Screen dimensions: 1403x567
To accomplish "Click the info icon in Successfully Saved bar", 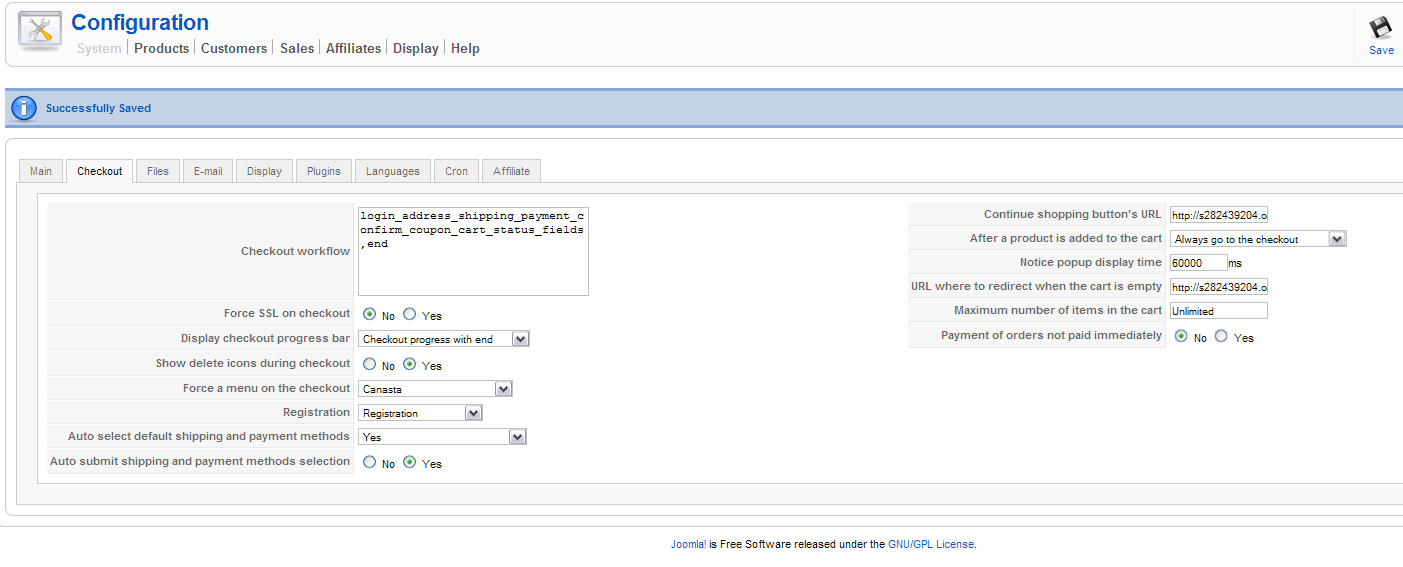I will click(24, 108).
